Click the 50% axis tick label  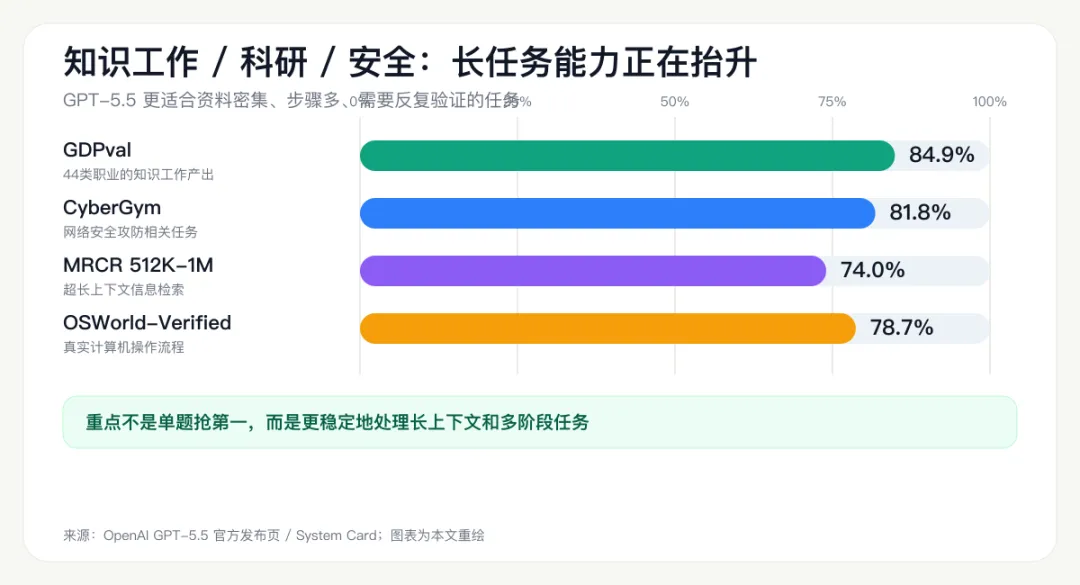(675, 102)
